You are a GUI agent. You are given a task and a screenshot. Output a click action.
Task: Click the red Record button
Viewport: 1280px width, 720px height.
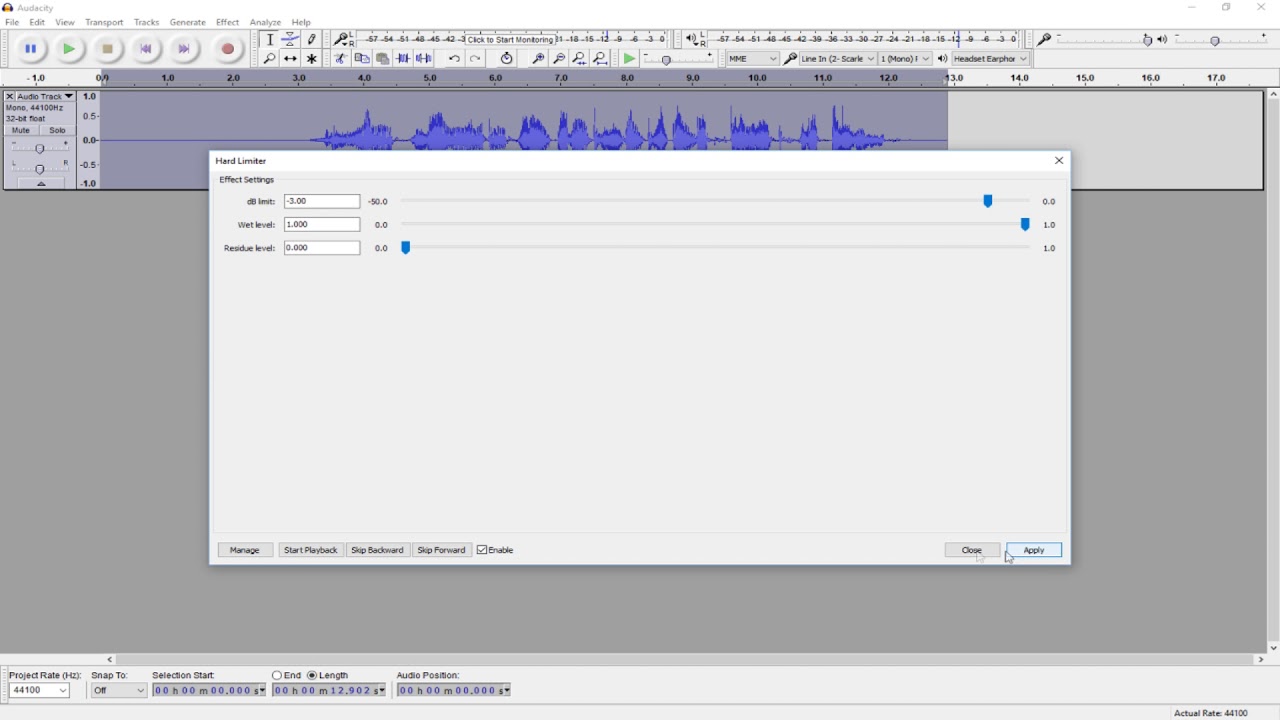[x=228, y=48]
